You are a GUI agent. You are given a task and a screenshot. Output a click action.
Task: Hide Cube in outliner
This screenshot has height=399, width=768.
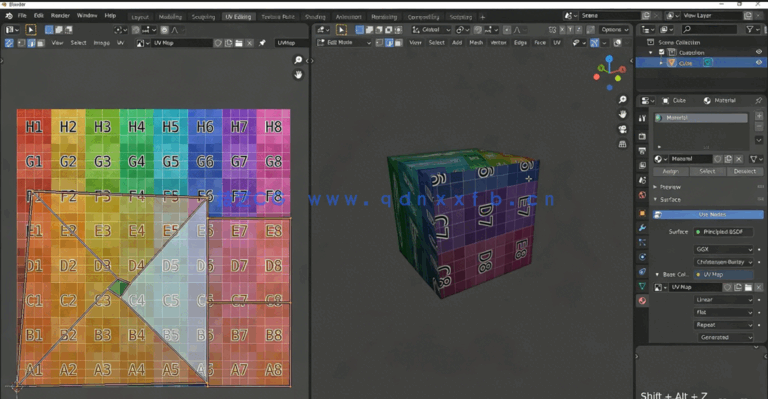[759, 63]
